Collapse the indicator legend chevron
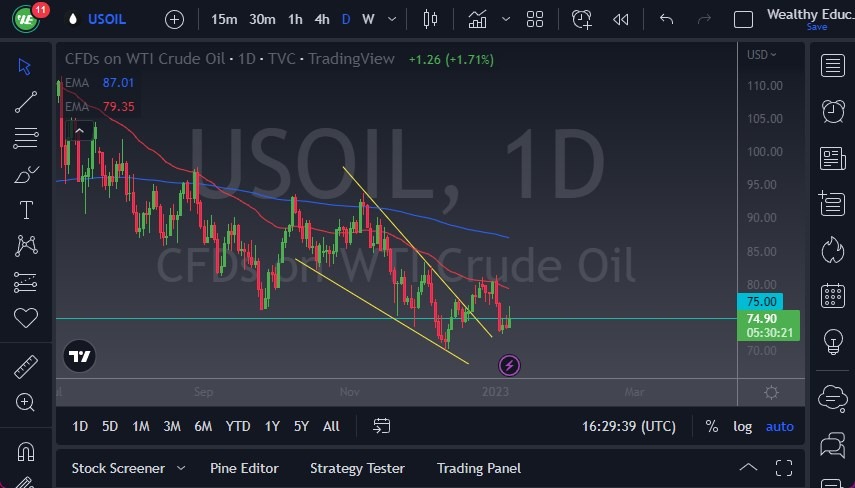The height and width of the screenshot is (488, 855). 80,131
